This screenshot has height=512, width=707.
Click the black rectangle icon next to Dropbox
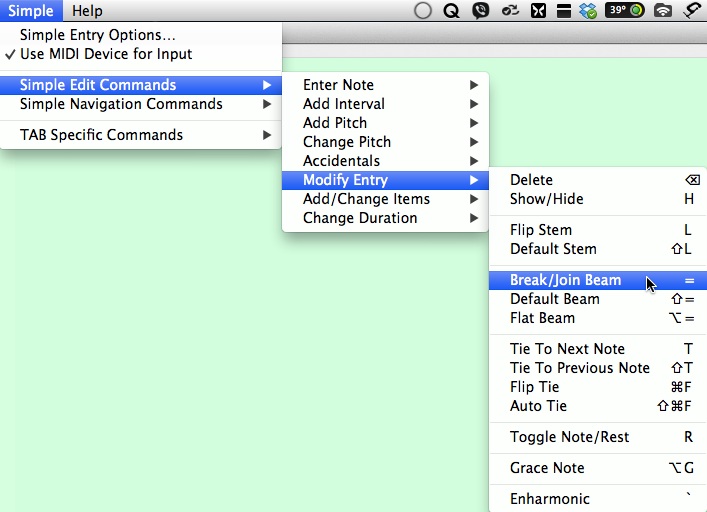[x=564, y=11]
